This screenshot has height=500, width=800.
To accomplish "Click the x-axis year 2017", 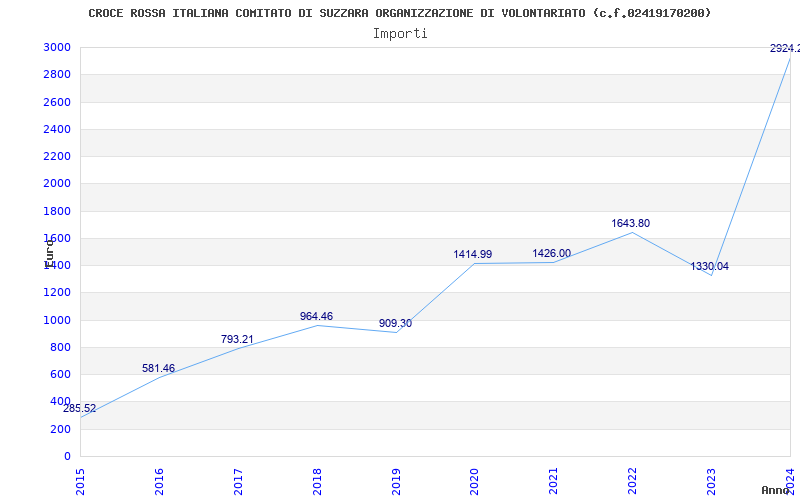I will [238, 482].
